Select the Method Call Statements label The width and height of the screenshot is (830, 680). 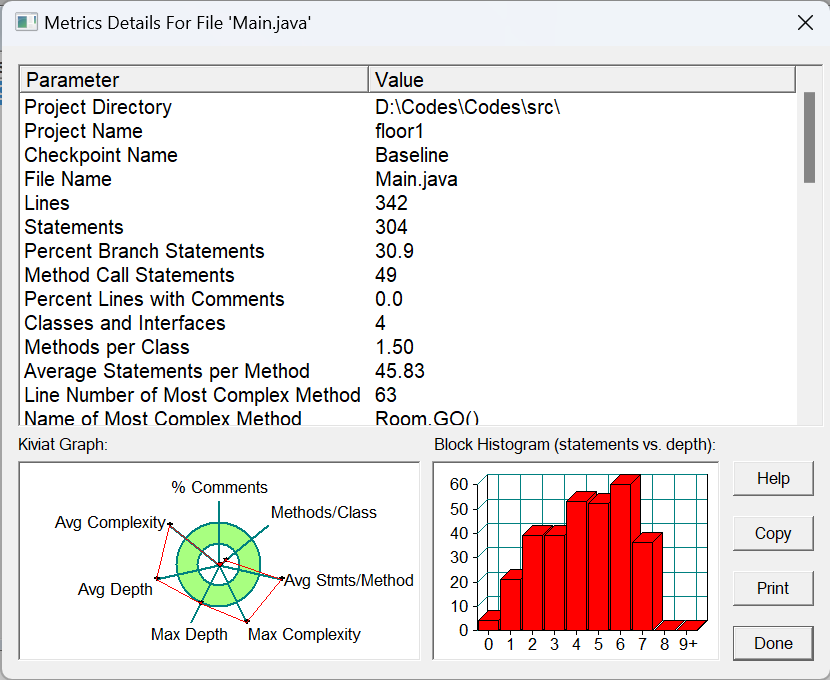pyautogui.click(x=129, y=275)
